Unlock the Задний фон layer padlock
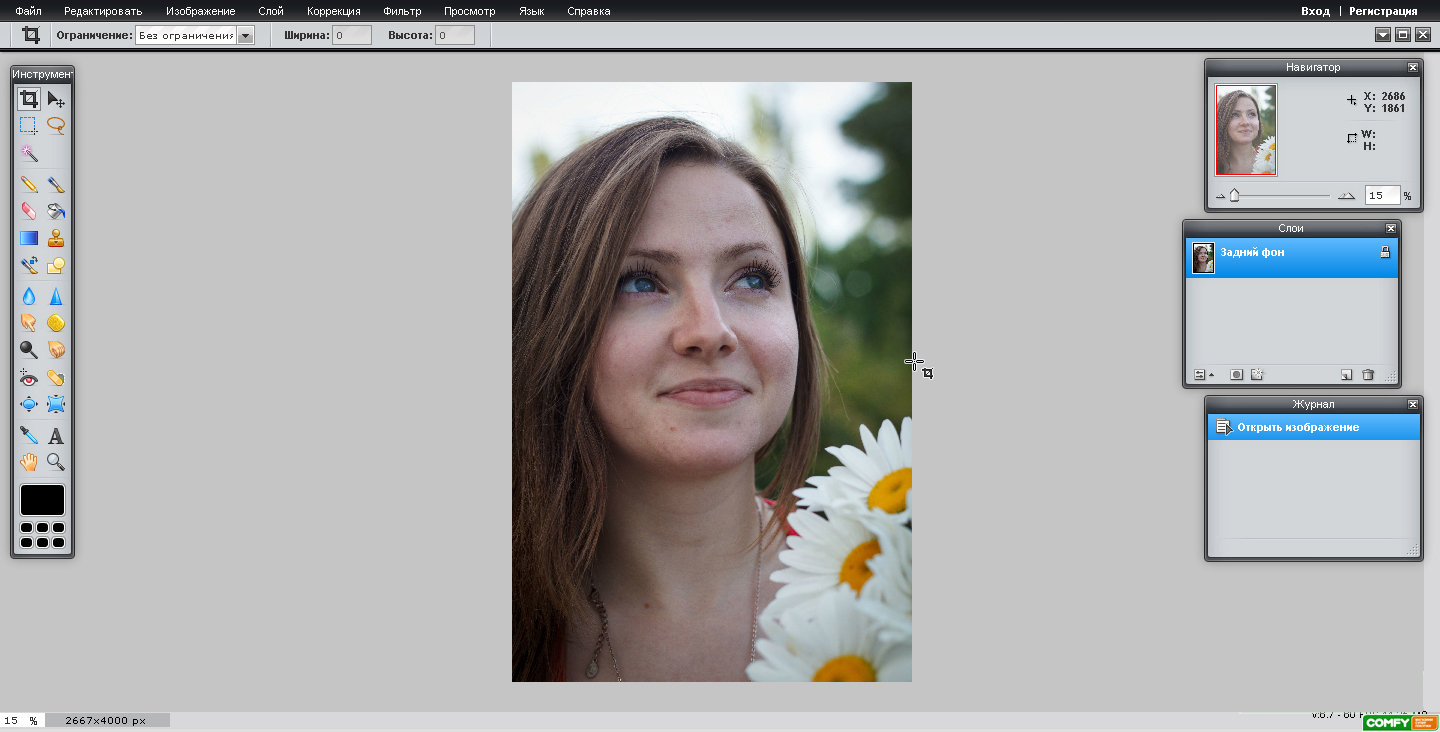1440x732 pixels. [x=1384, y=253]
